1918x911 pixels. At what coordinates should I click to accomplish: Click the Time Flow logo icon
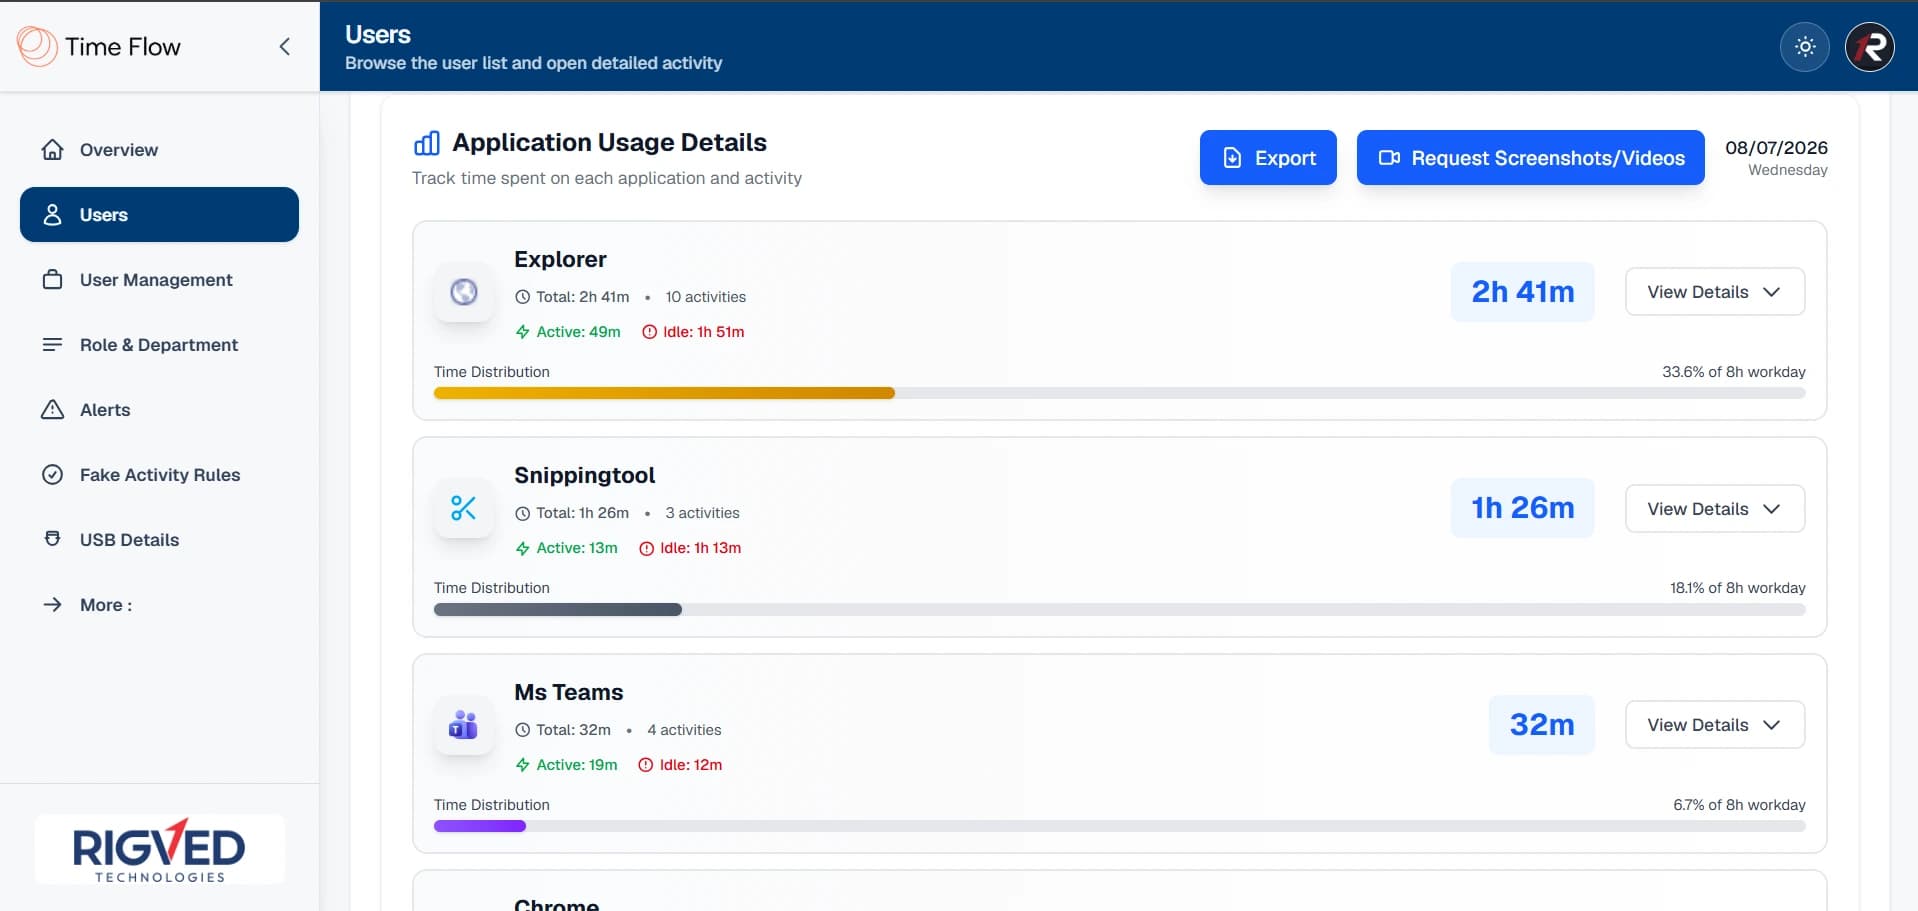[x=37, y=46]
